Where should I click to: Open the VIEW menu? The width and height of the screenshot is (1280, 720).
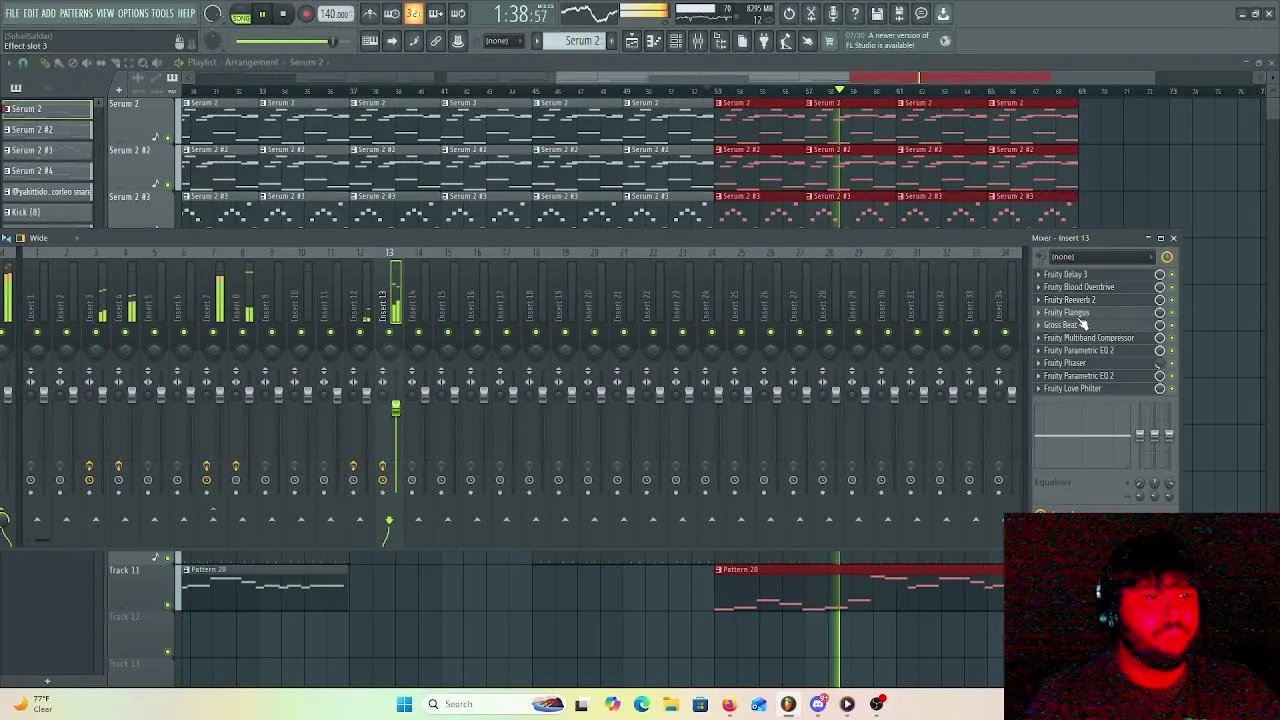[x=105, y=14]
